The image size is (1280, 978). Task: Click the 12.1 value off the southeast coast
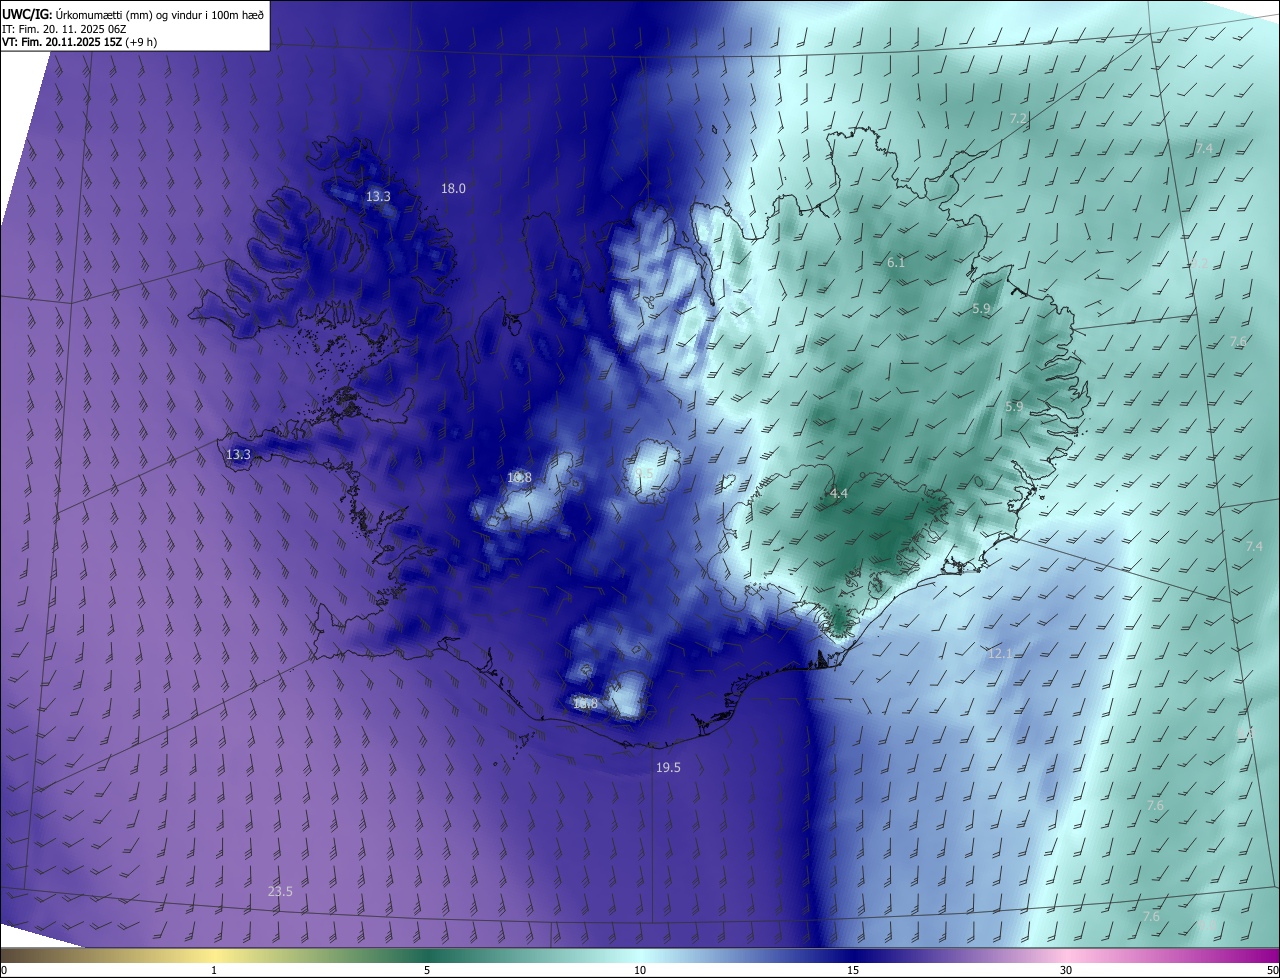tap(1000, 654)
